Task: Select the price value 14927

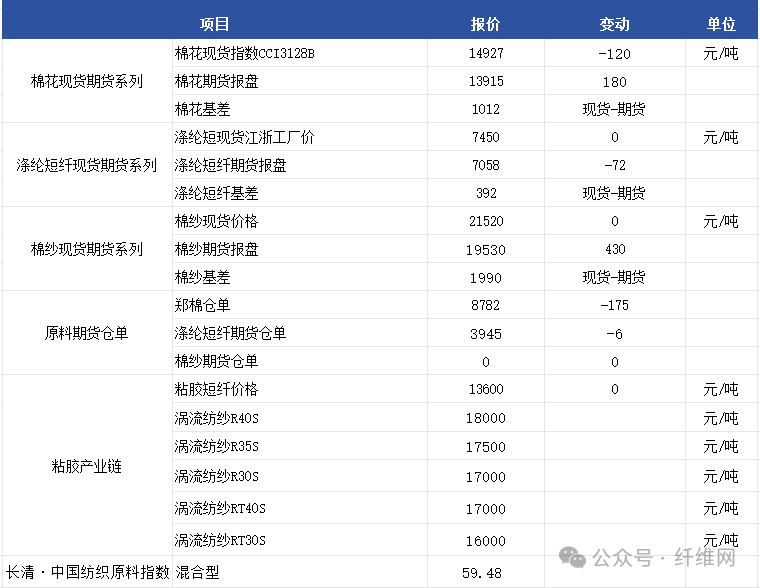Action: point(486,53)
